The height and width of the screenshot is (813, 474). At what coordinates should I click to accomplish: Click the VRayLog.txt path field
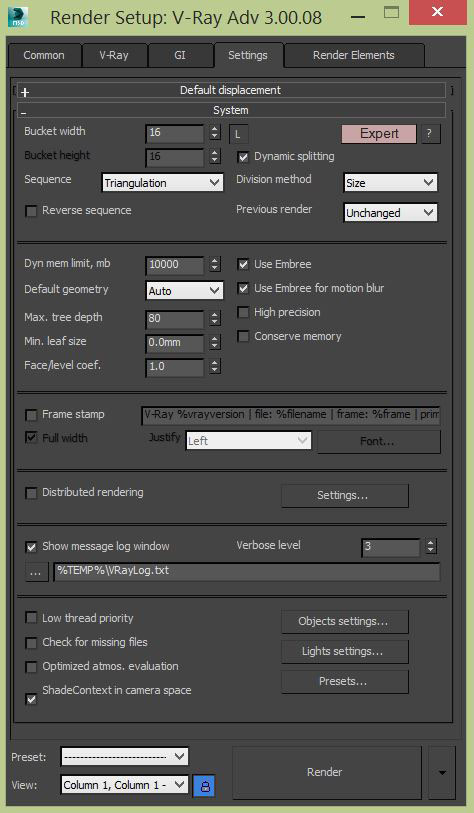(x=246, y=572)
